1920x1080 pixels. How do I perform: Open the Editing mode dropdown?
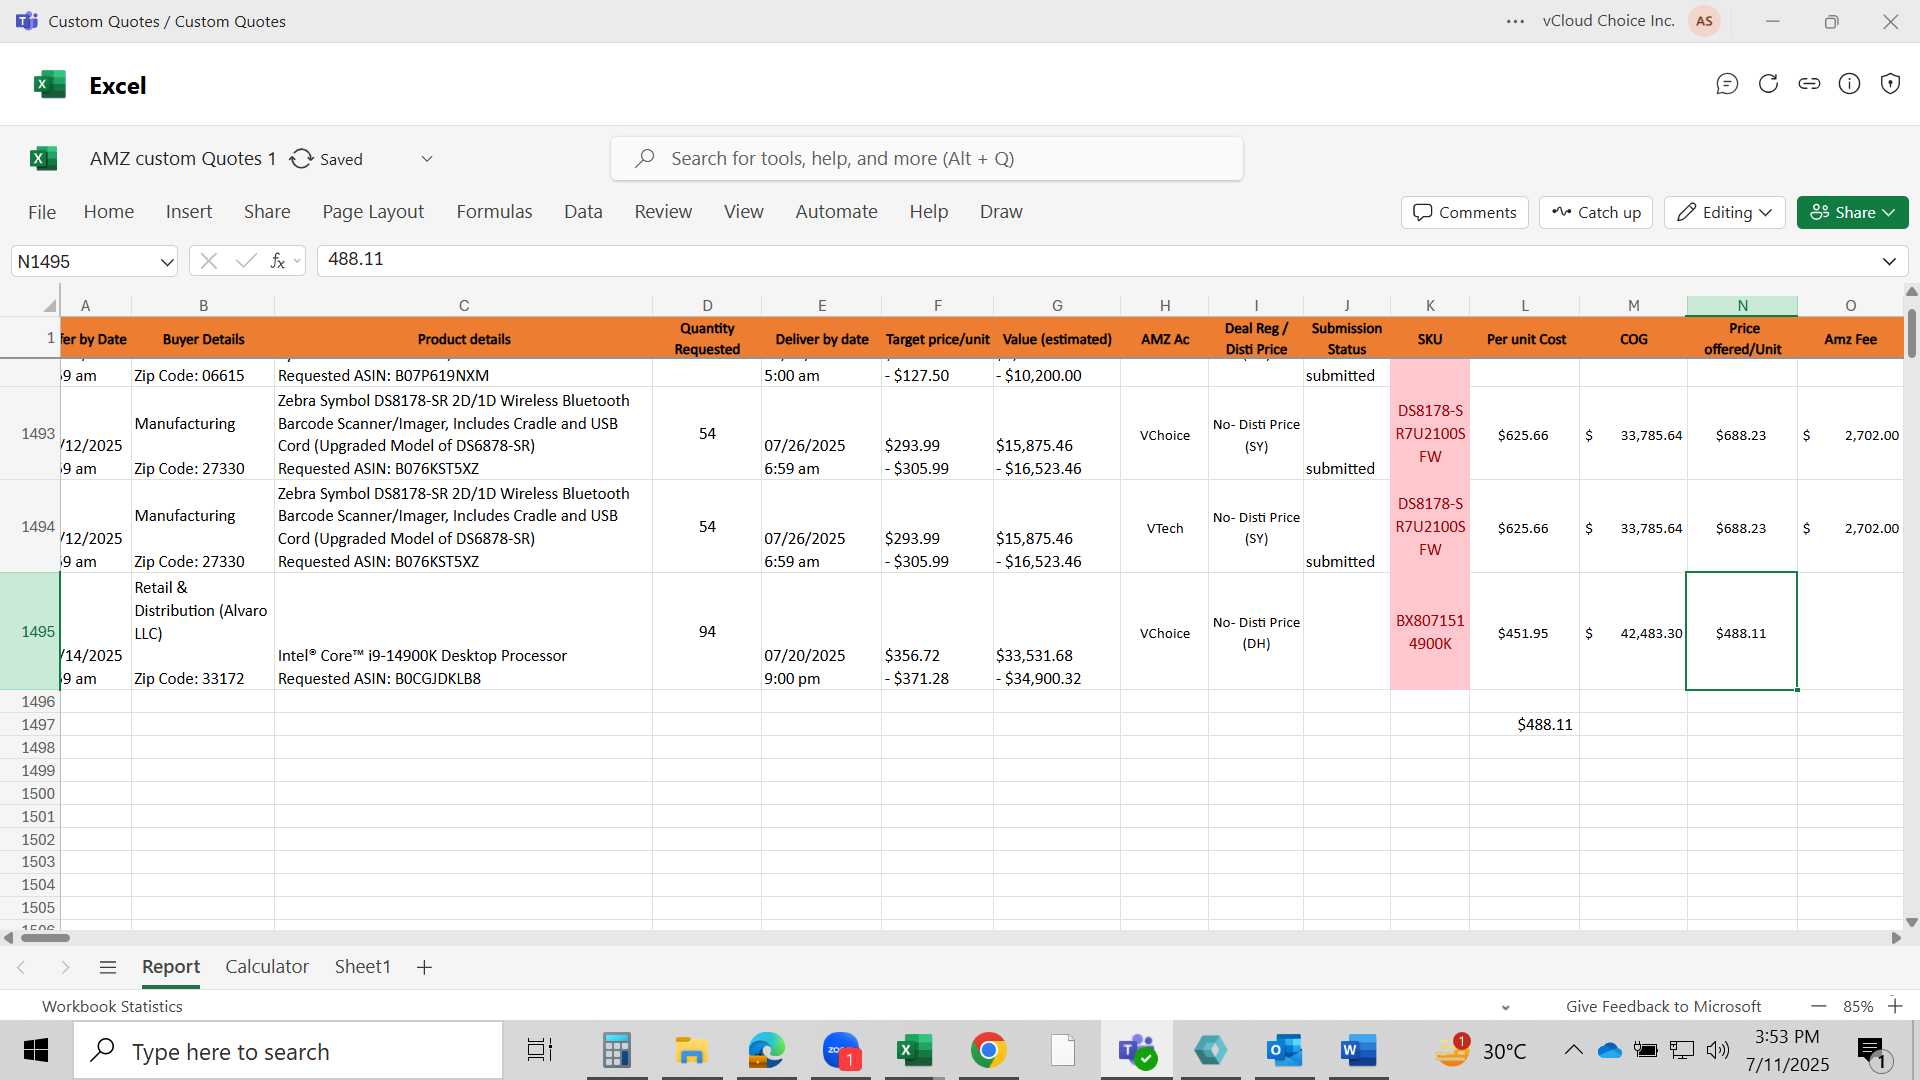[1725, 212]
